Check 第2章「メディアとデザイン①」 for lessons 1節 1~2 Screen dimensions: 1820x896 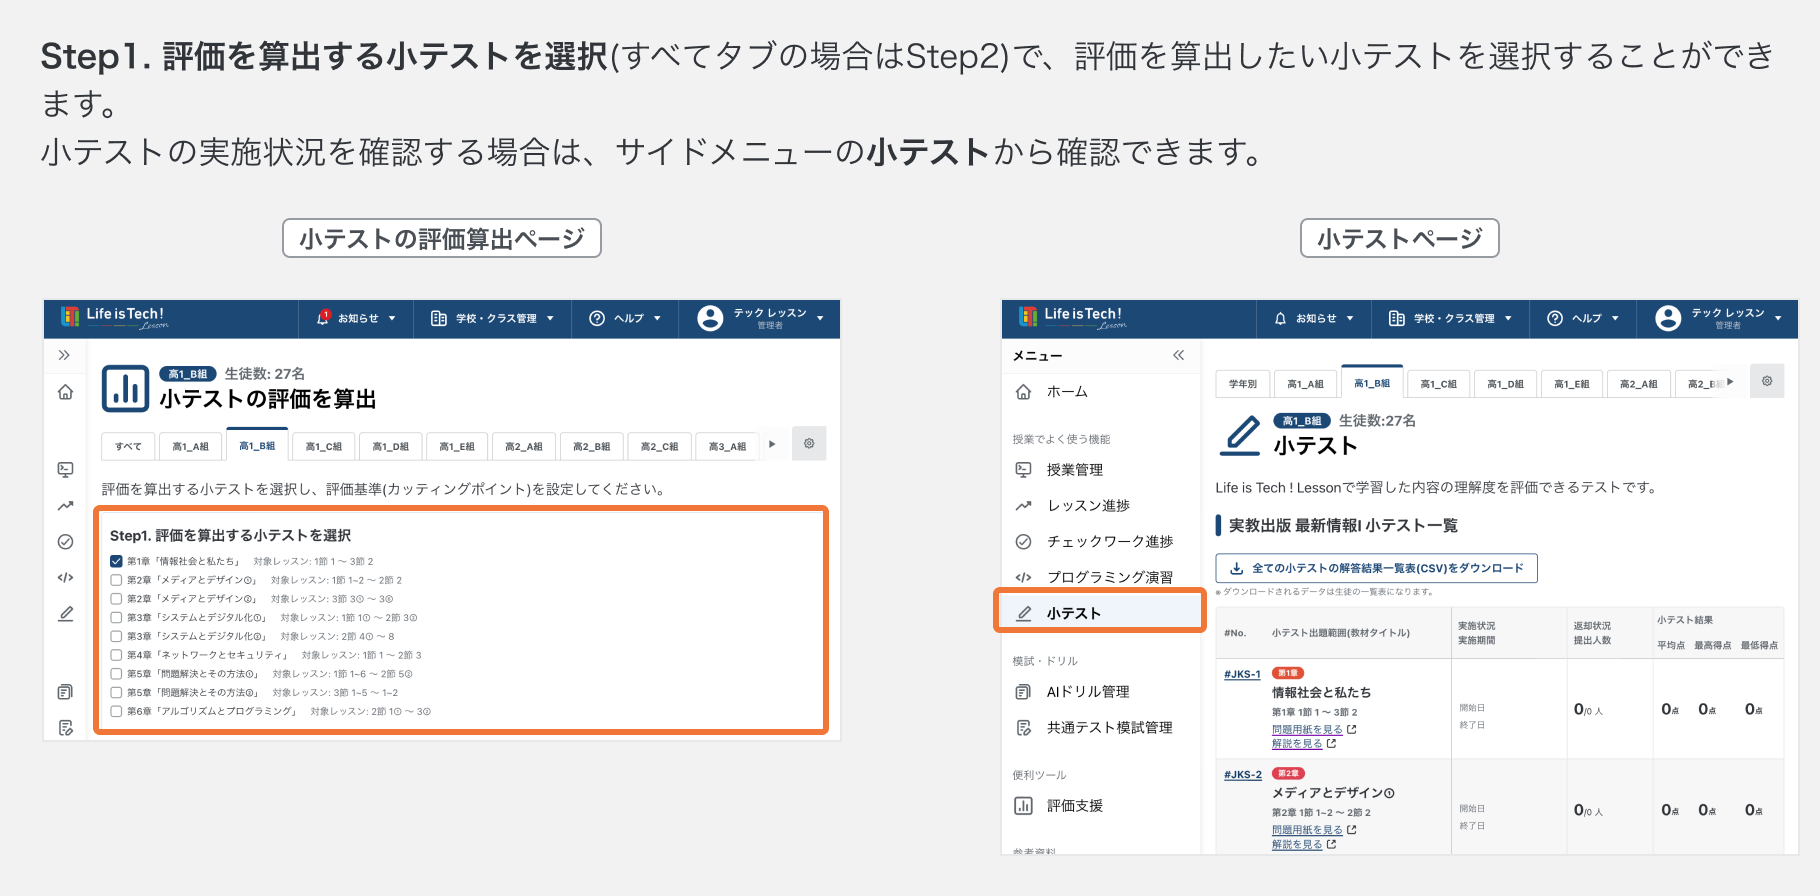tap(116, 580)
